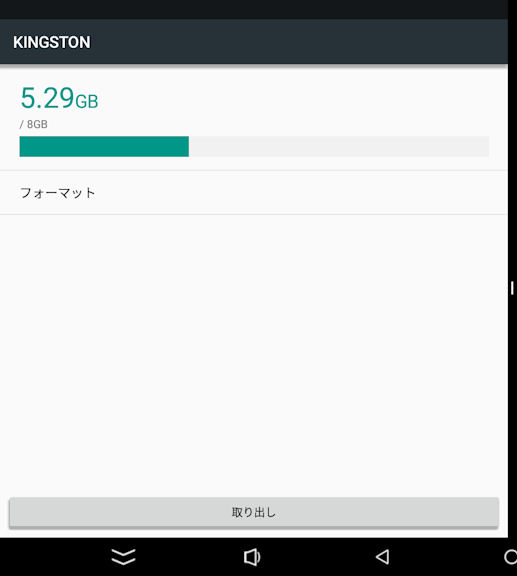The width and height of the screenshot is (517, 576).
Task: Click the teal GB unit beside 5.29
Action: 87,101
